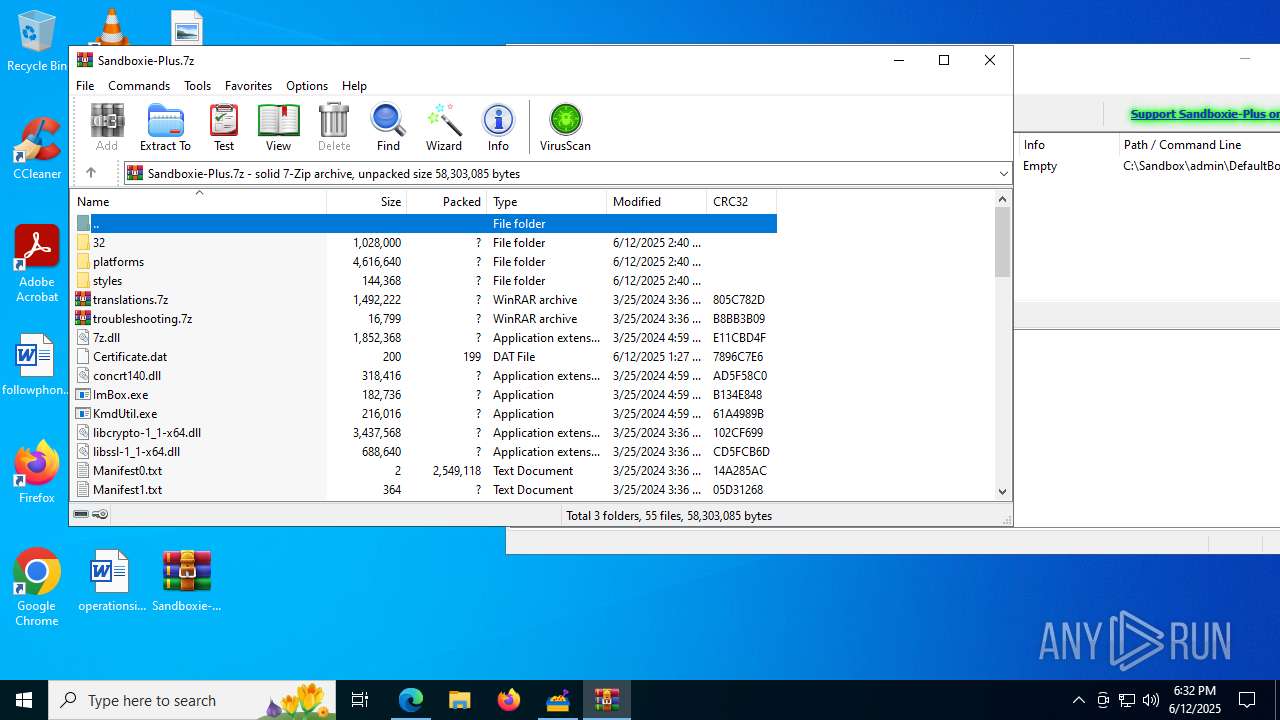Open Firefox desktop shortcut
Image resolution: width=1280 pixels, height=720 pixels.
click(x=37, y=471)
